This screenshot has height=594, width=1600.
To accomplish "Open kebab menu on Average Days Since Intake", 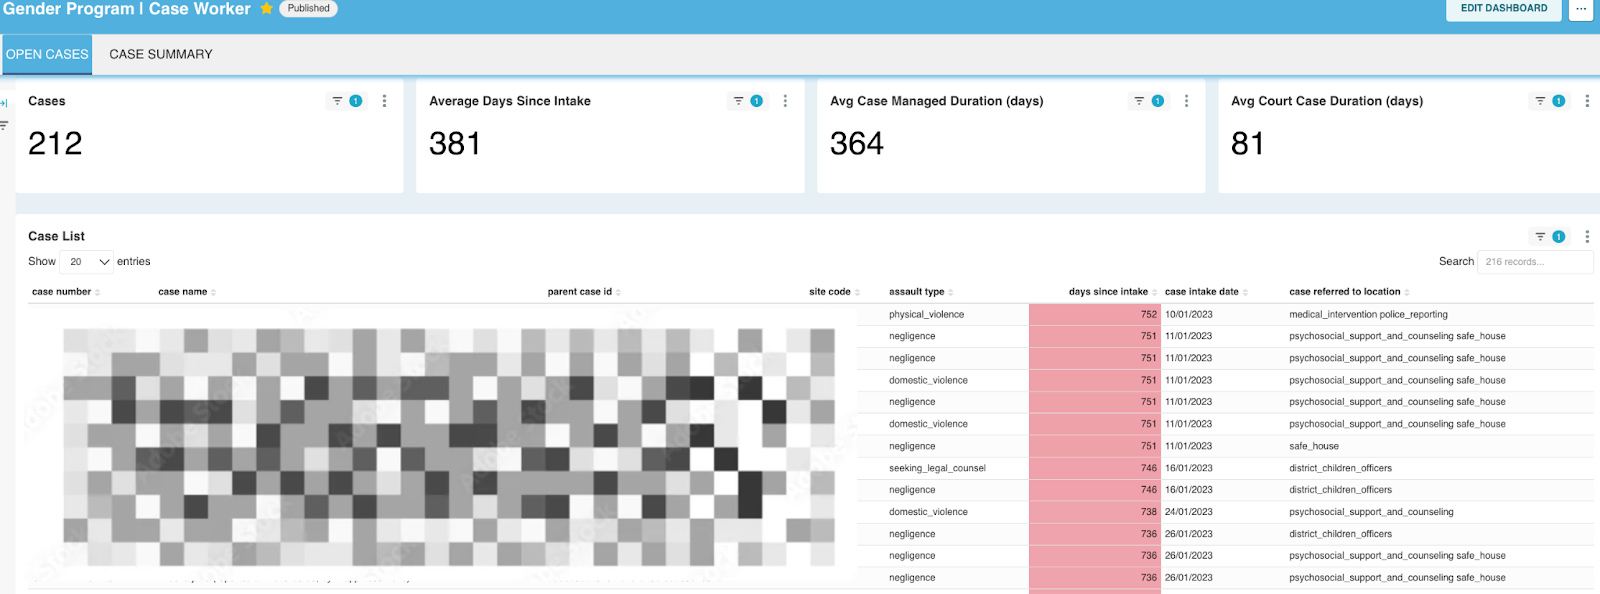I will (785, 101).
